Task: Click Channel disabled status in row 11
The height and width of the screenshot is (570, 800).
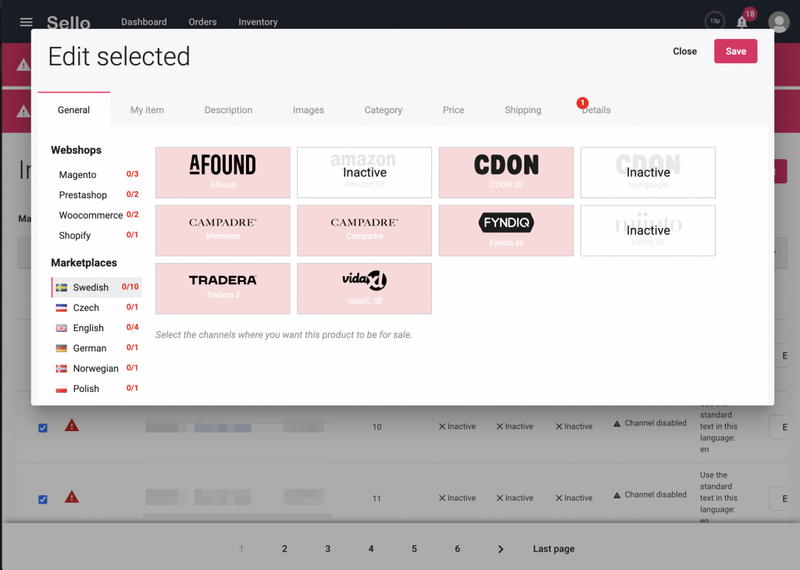Action: pyautogui.click(x=649, y=494)
